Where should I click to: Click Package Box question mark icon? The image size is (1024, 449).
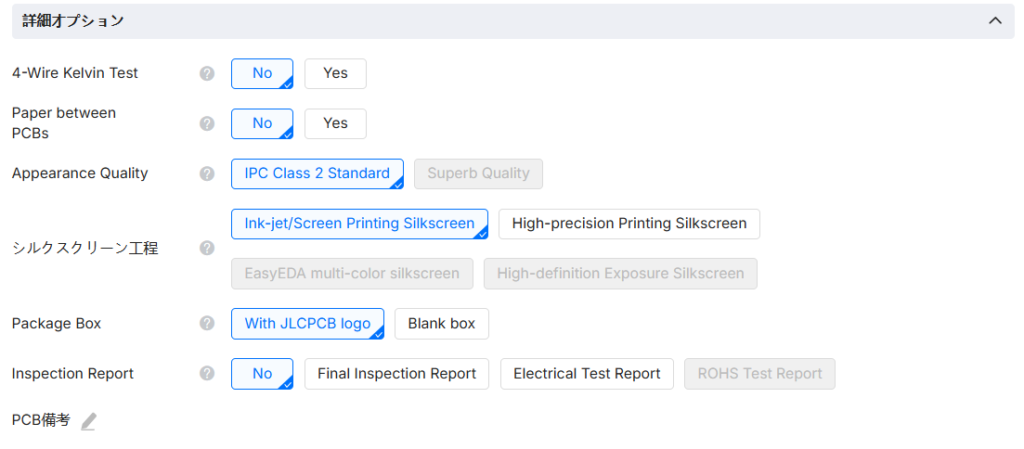tap(207, 323)
